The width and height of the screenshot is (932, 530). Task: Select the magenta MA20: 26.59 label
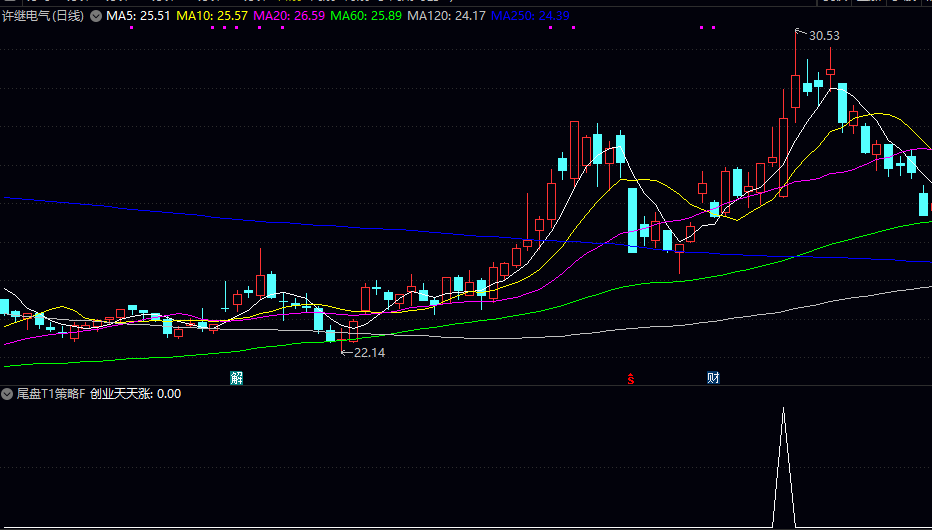288,17
